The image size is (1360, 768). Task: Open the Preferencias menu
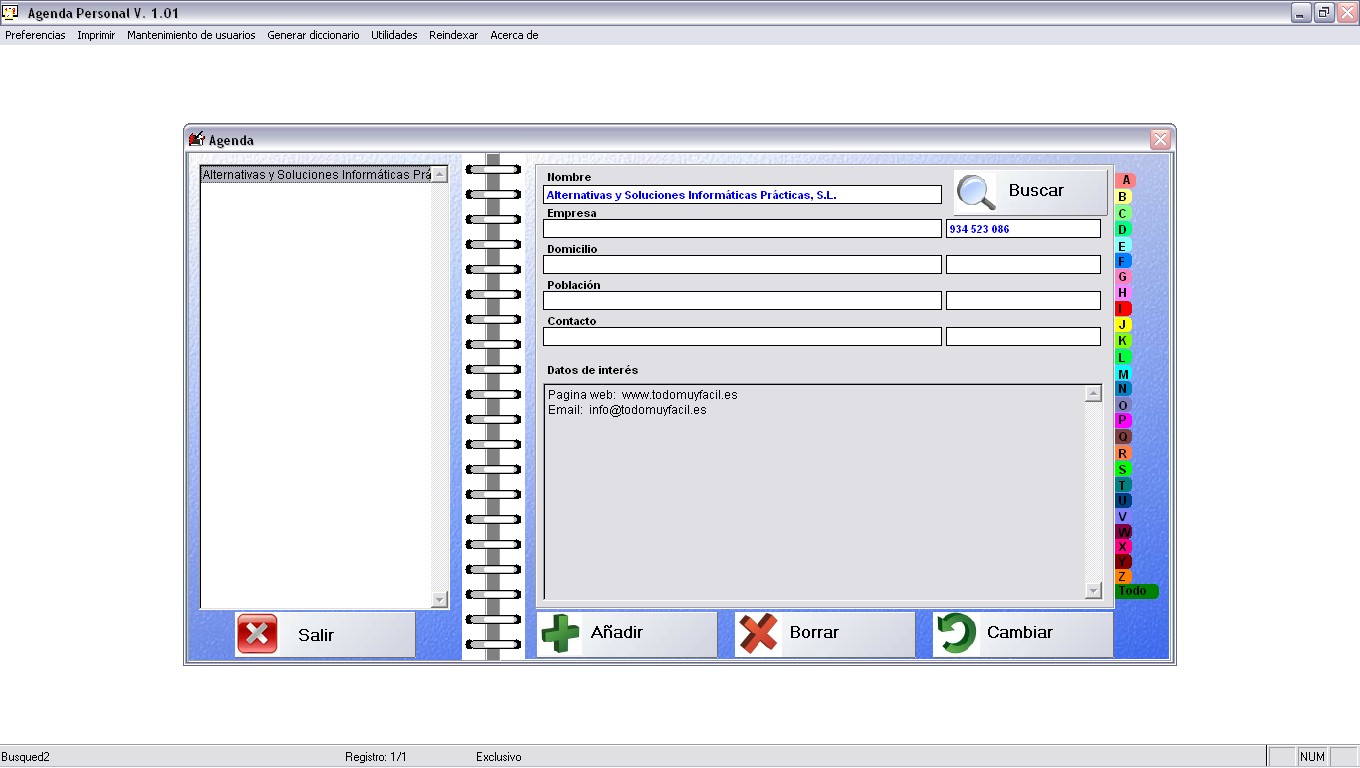(x=35, y=35)
